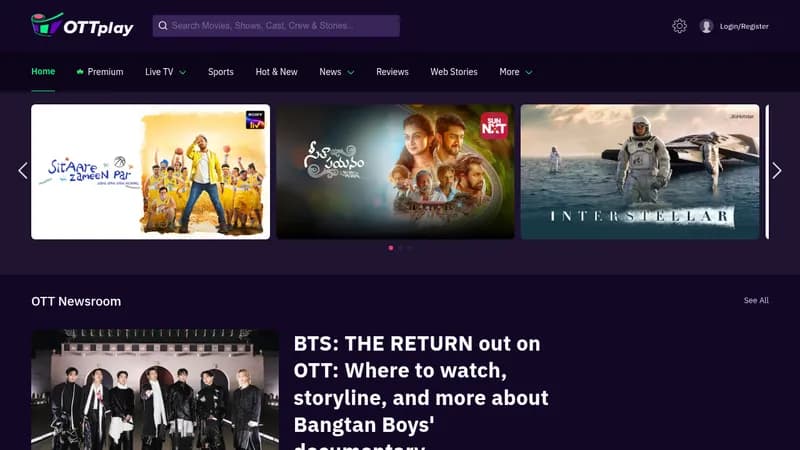Open the More menu item
Image resolution: width=800 pixels, height=450 pixels.
pyautogui.click(x=509, y=72)
